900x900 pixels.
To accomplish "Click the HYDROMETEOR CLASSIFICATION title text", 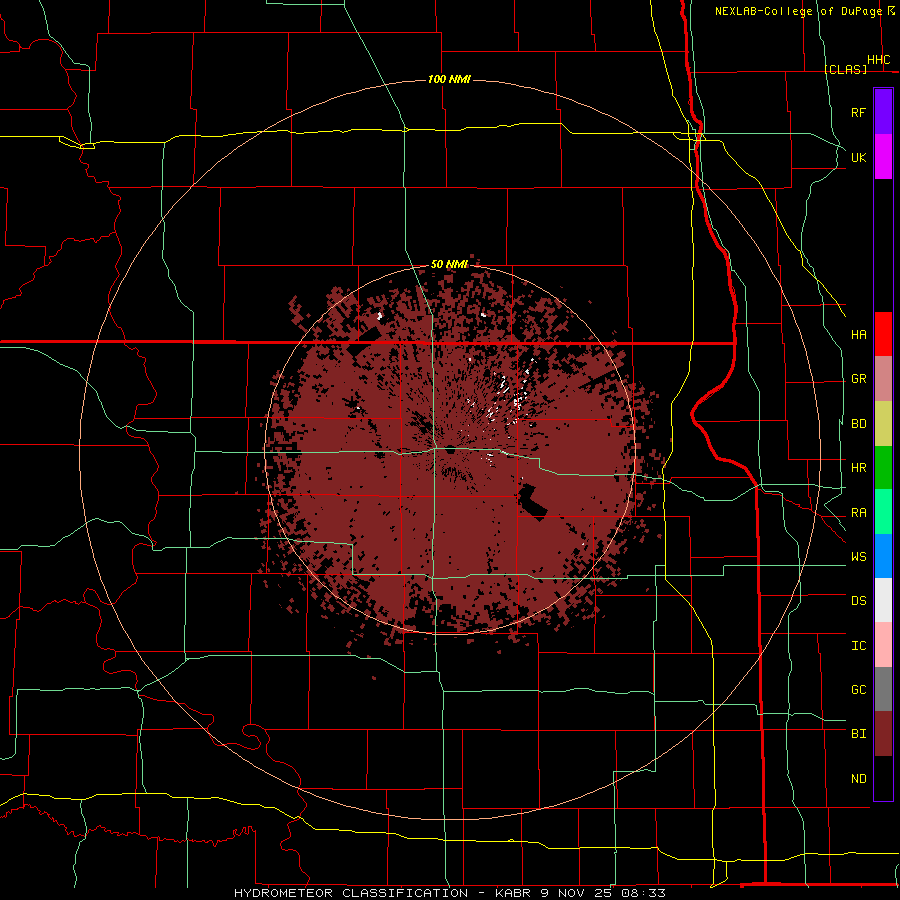I will point(351,893).
